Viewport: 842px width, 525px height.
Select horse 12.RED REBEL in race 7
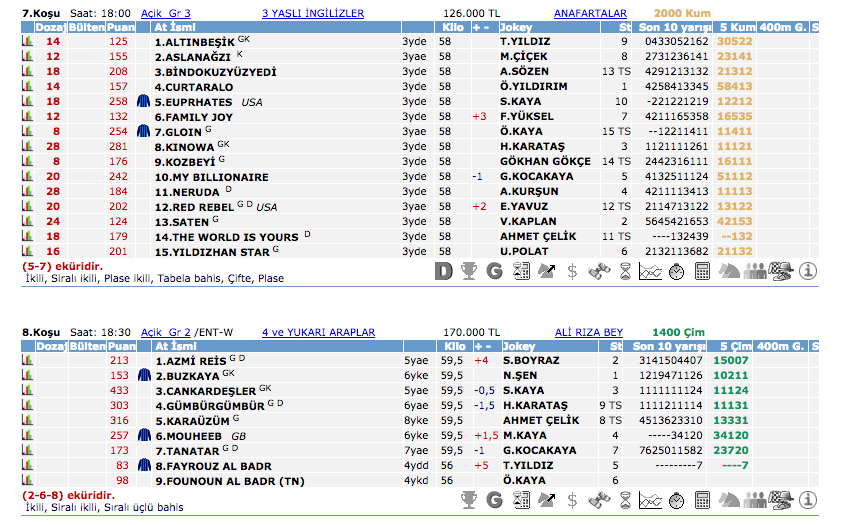pos(194,207)
